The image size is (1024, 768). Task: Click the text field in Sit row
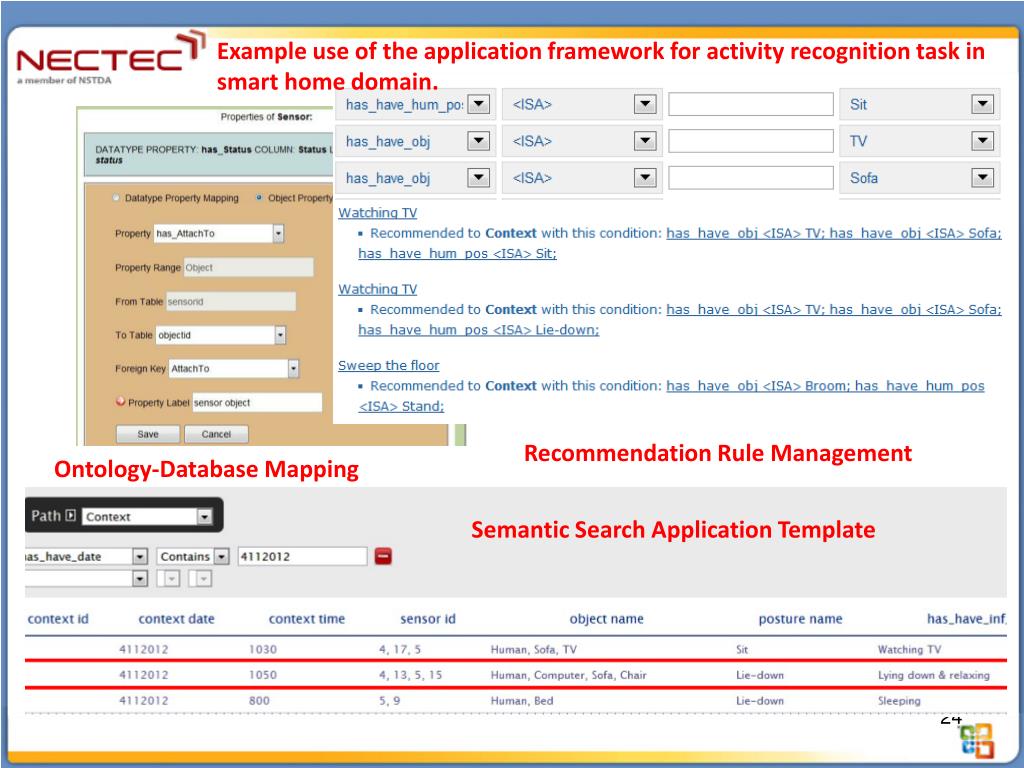(751, 104)
